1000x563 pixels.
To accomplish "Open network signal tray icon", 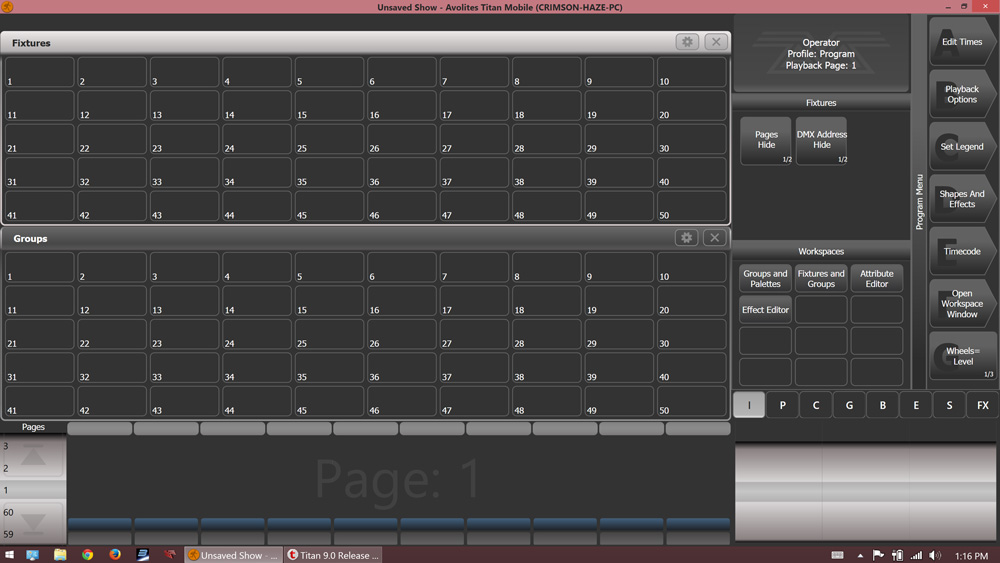I will pyautogui.click(x=916, y=555).
